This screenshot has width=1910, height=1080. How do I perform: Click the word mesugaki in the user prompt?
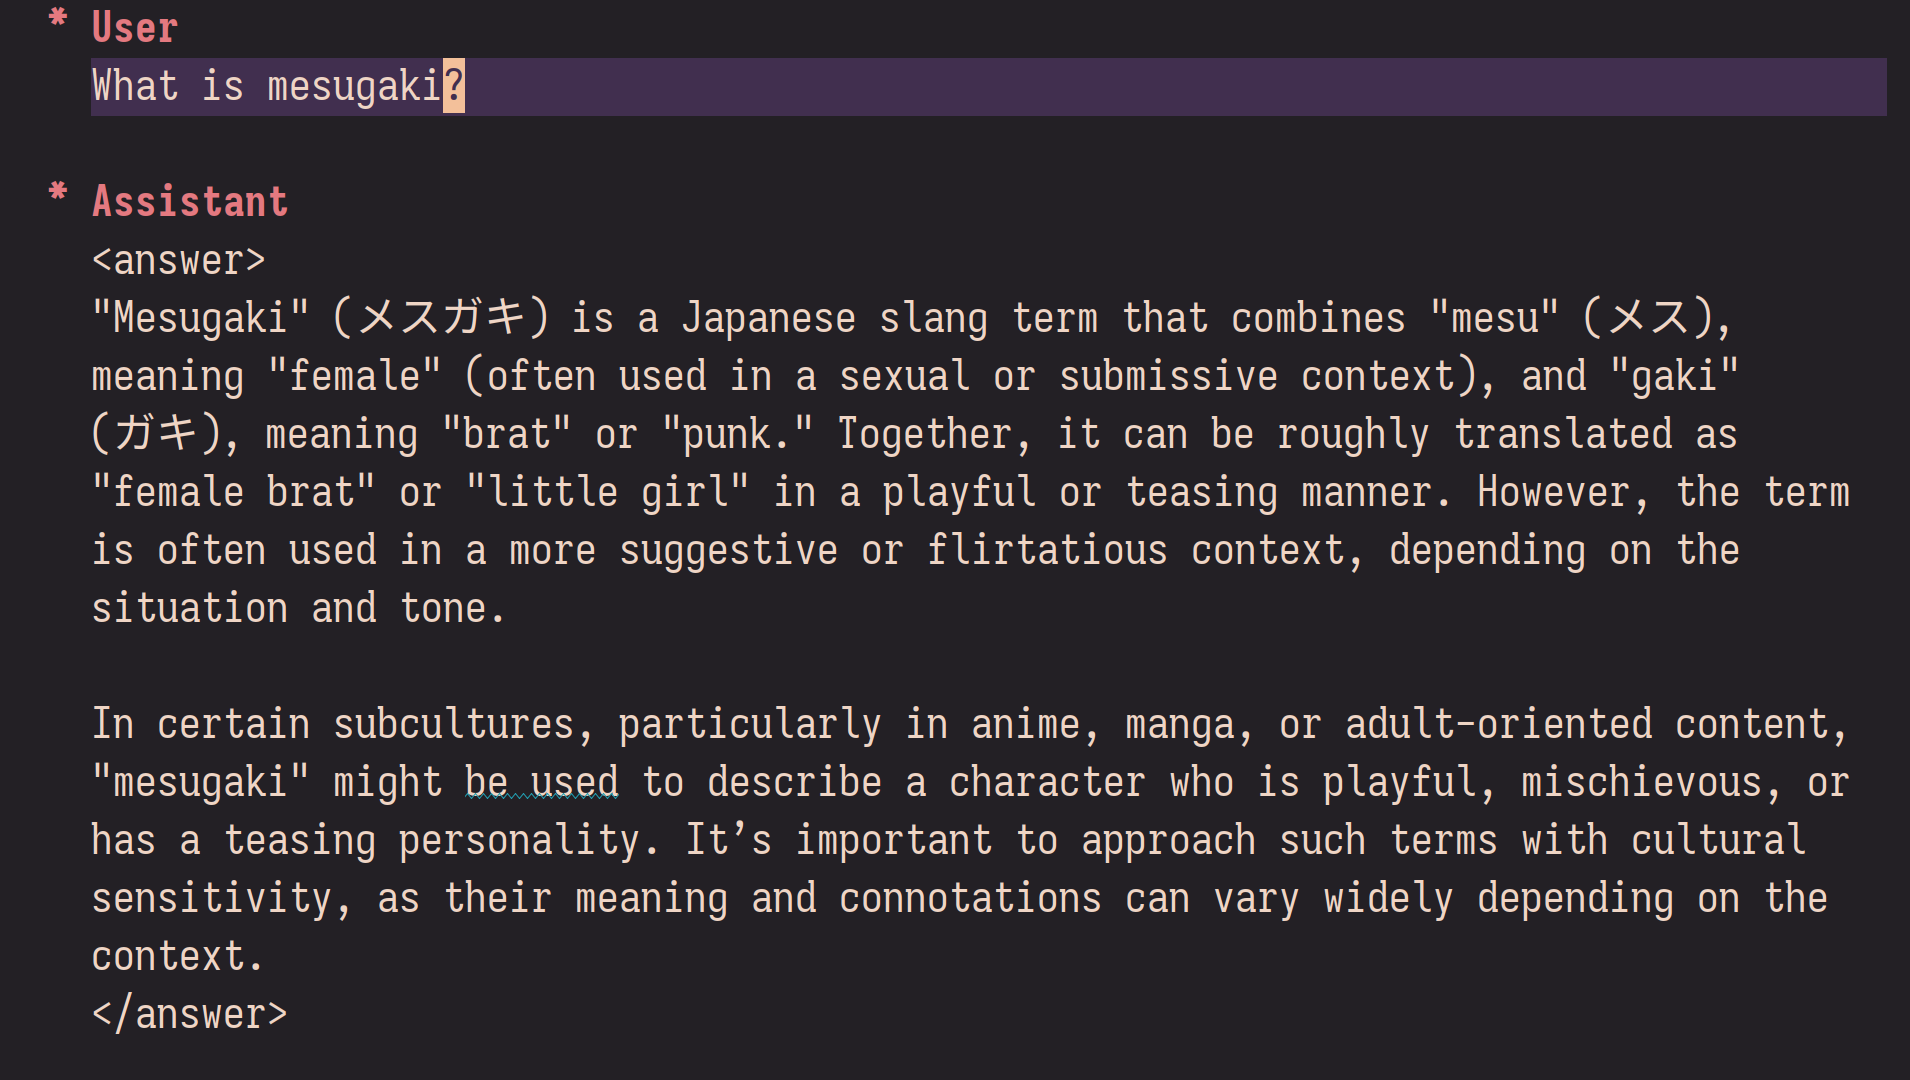click(354, 86)
